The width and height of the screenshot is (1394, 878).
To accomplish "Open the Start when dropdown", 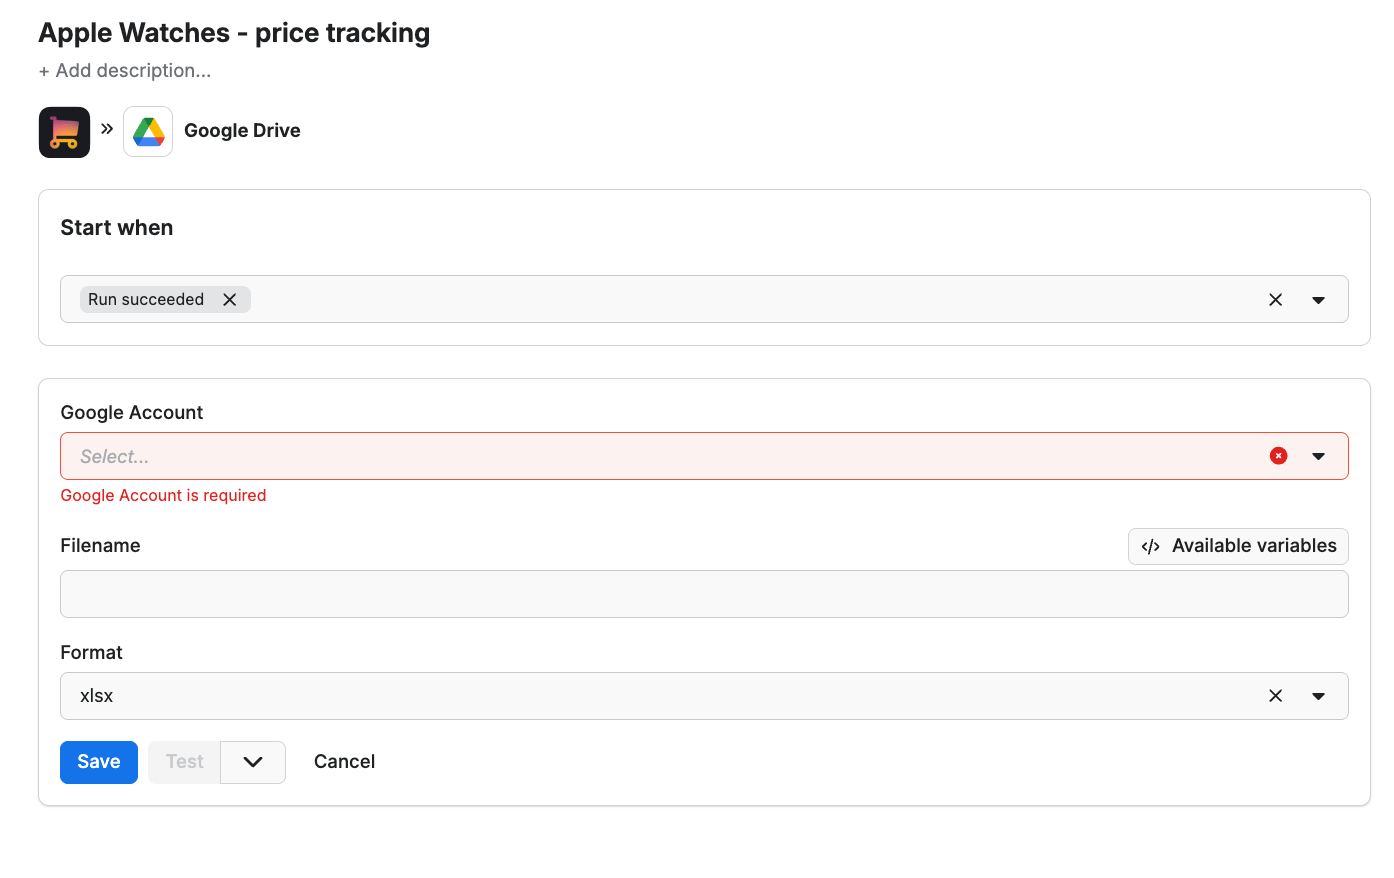I will point(1318,299).
